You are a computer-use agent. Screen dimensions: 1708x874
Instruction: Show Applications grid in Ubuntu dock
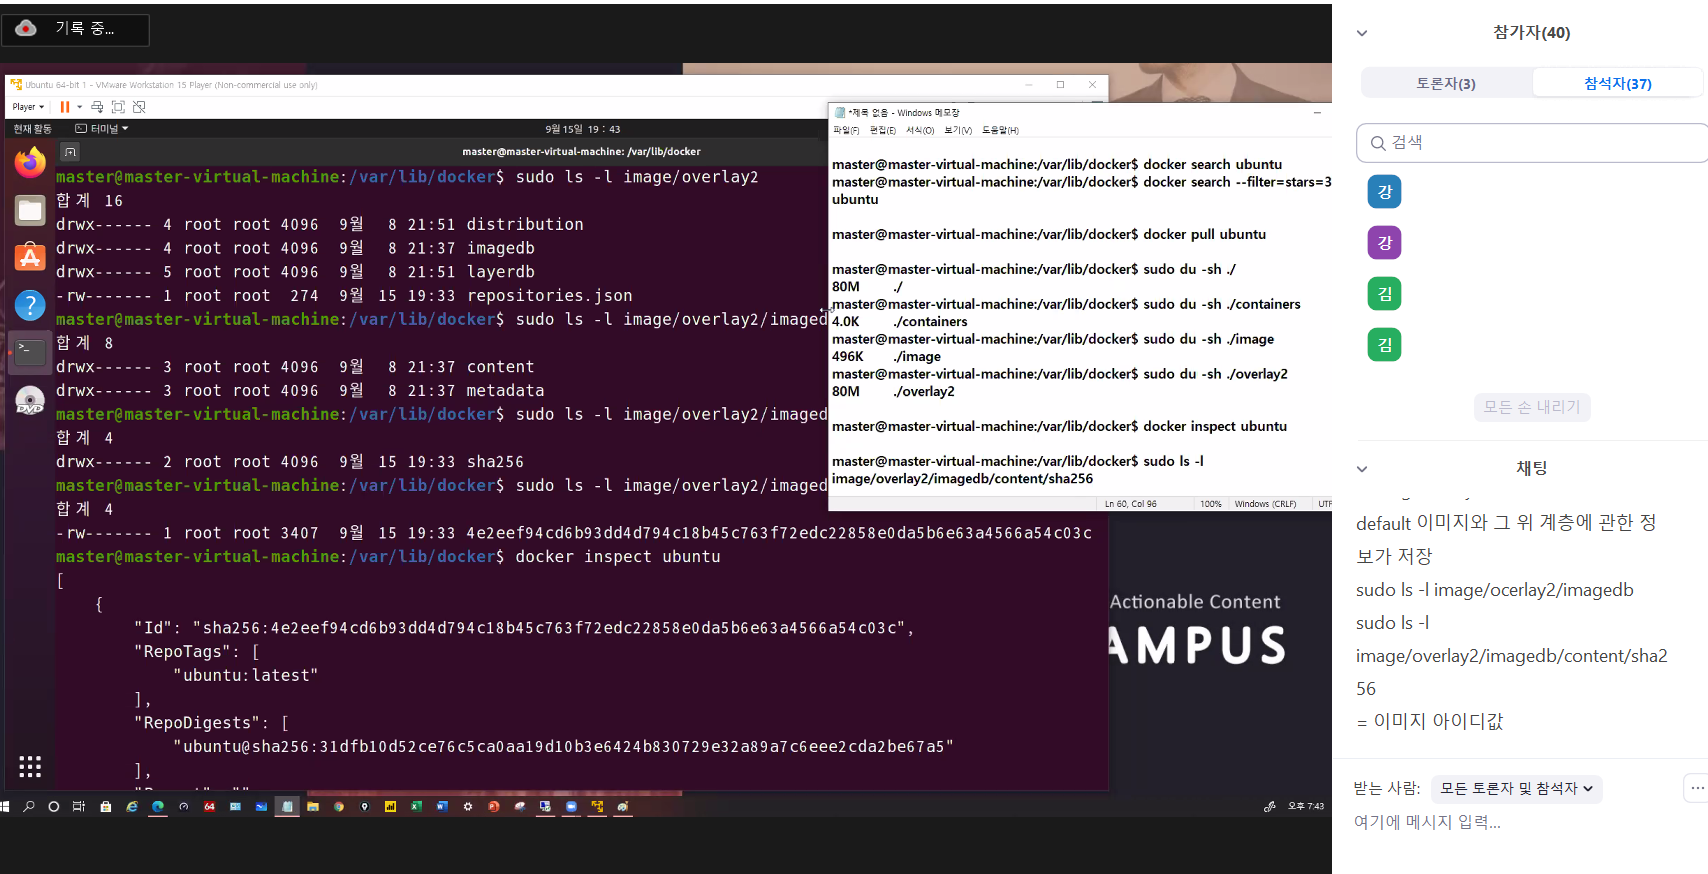pos(30,766)
